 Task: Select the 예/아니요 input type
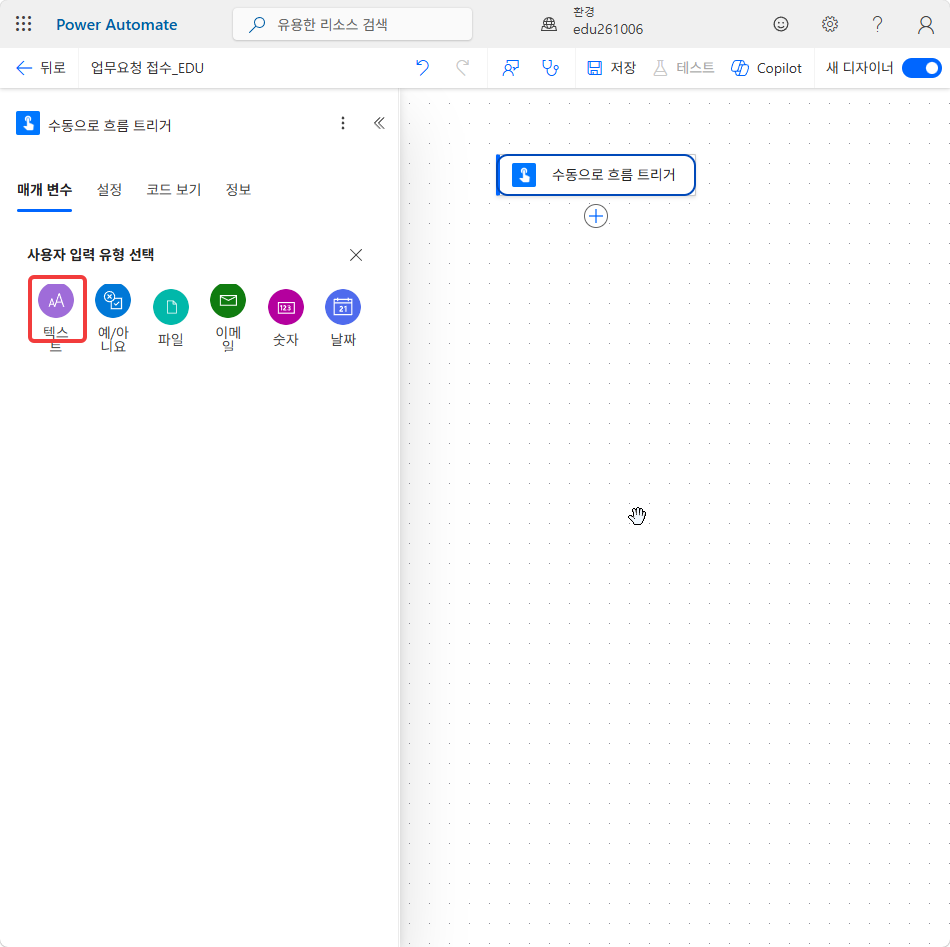(113, 317)
